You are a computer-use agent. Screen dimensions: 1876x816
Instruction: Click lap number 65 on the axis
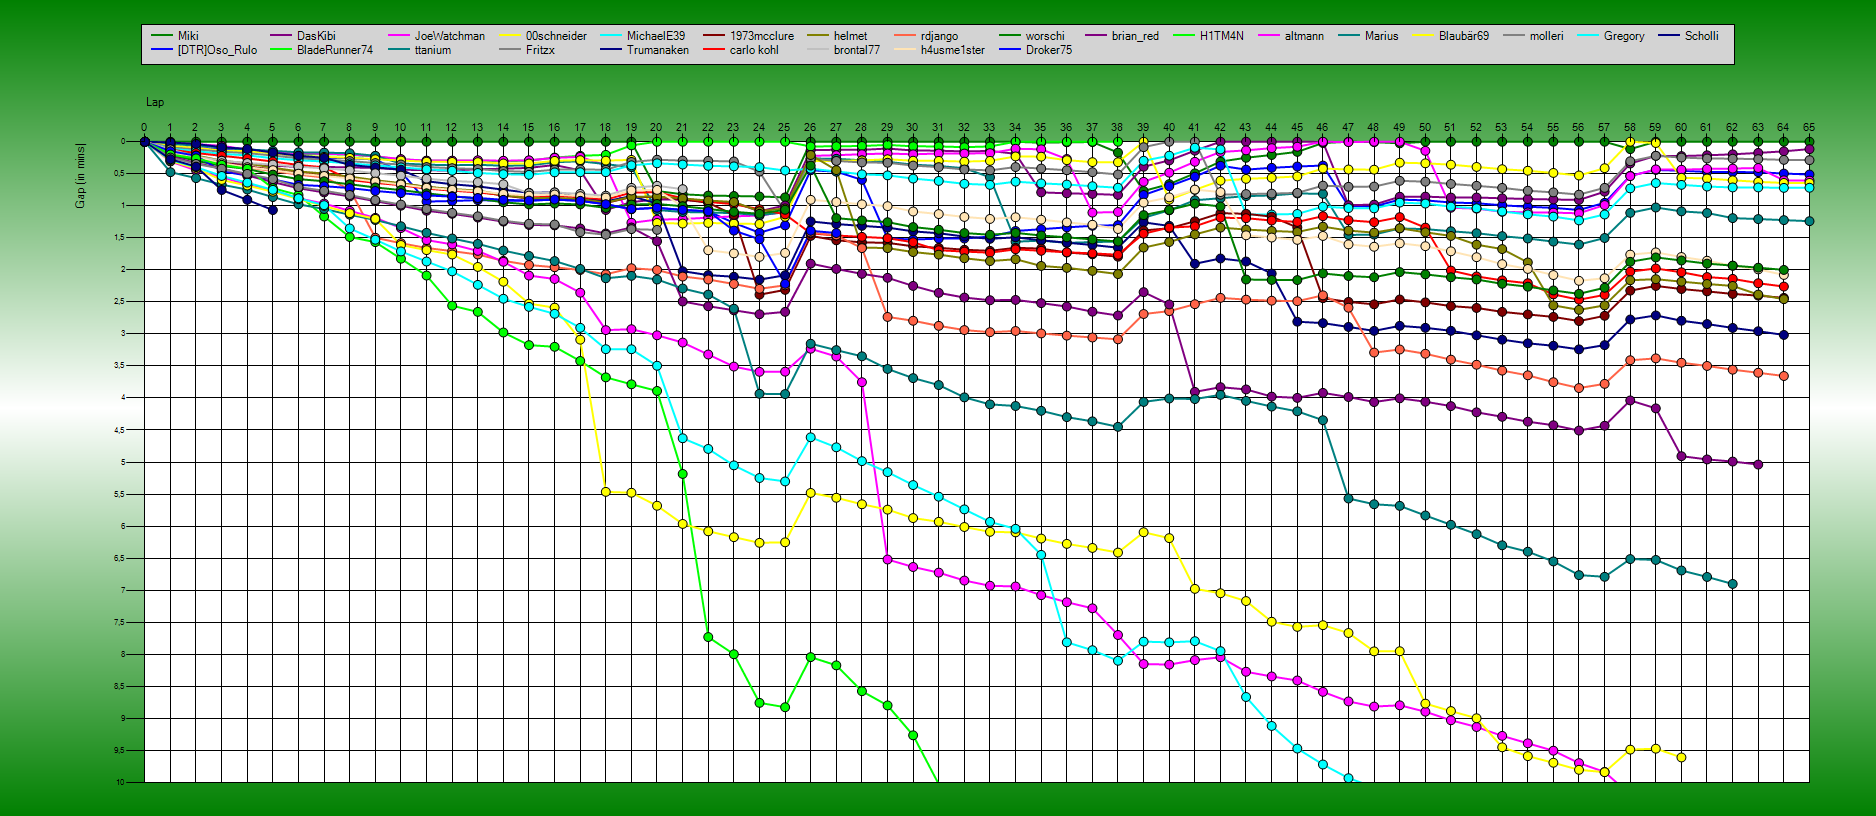pos(1809,128)
